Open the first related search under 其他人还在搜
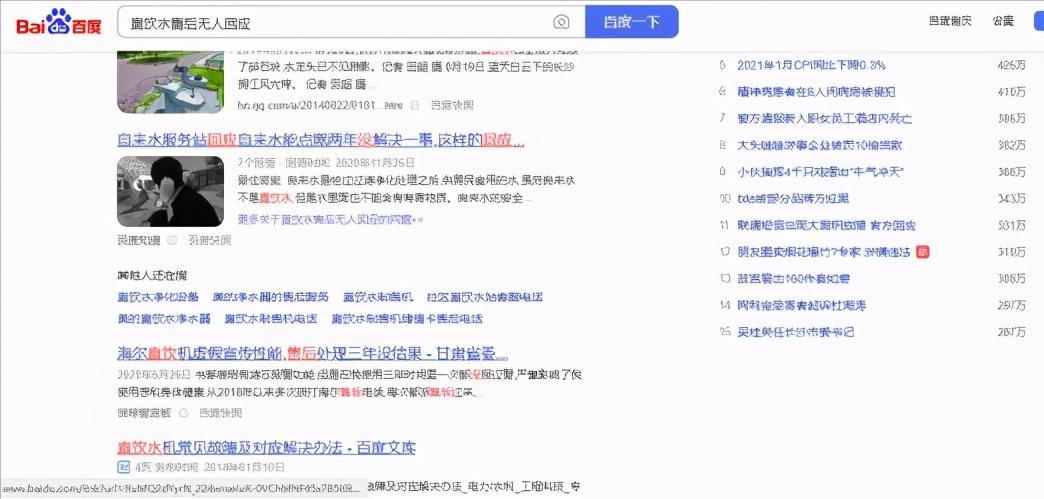 158,297
